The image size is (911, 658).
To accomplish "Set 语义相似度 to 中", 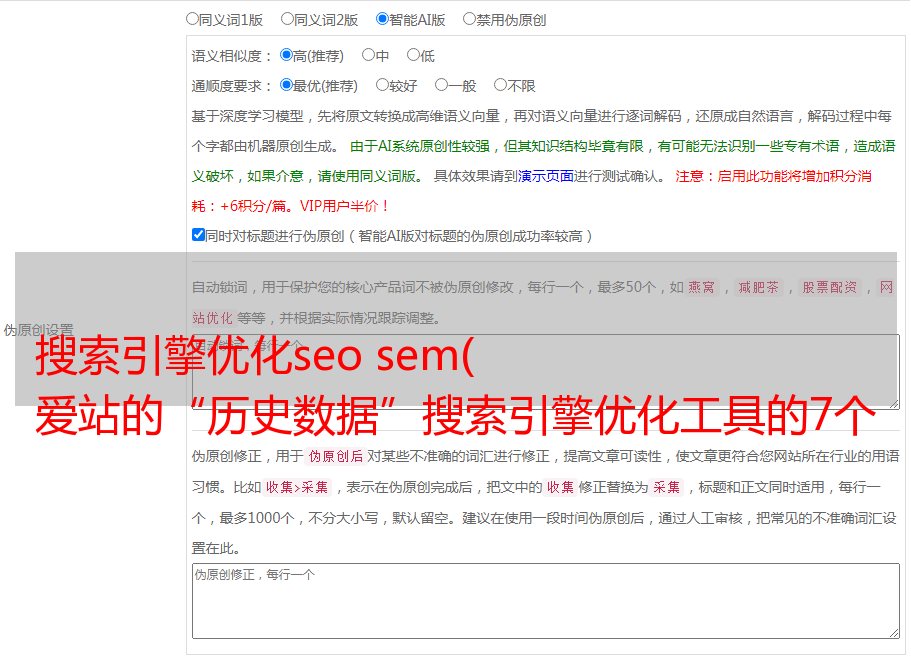I will [x=368, y=55].
